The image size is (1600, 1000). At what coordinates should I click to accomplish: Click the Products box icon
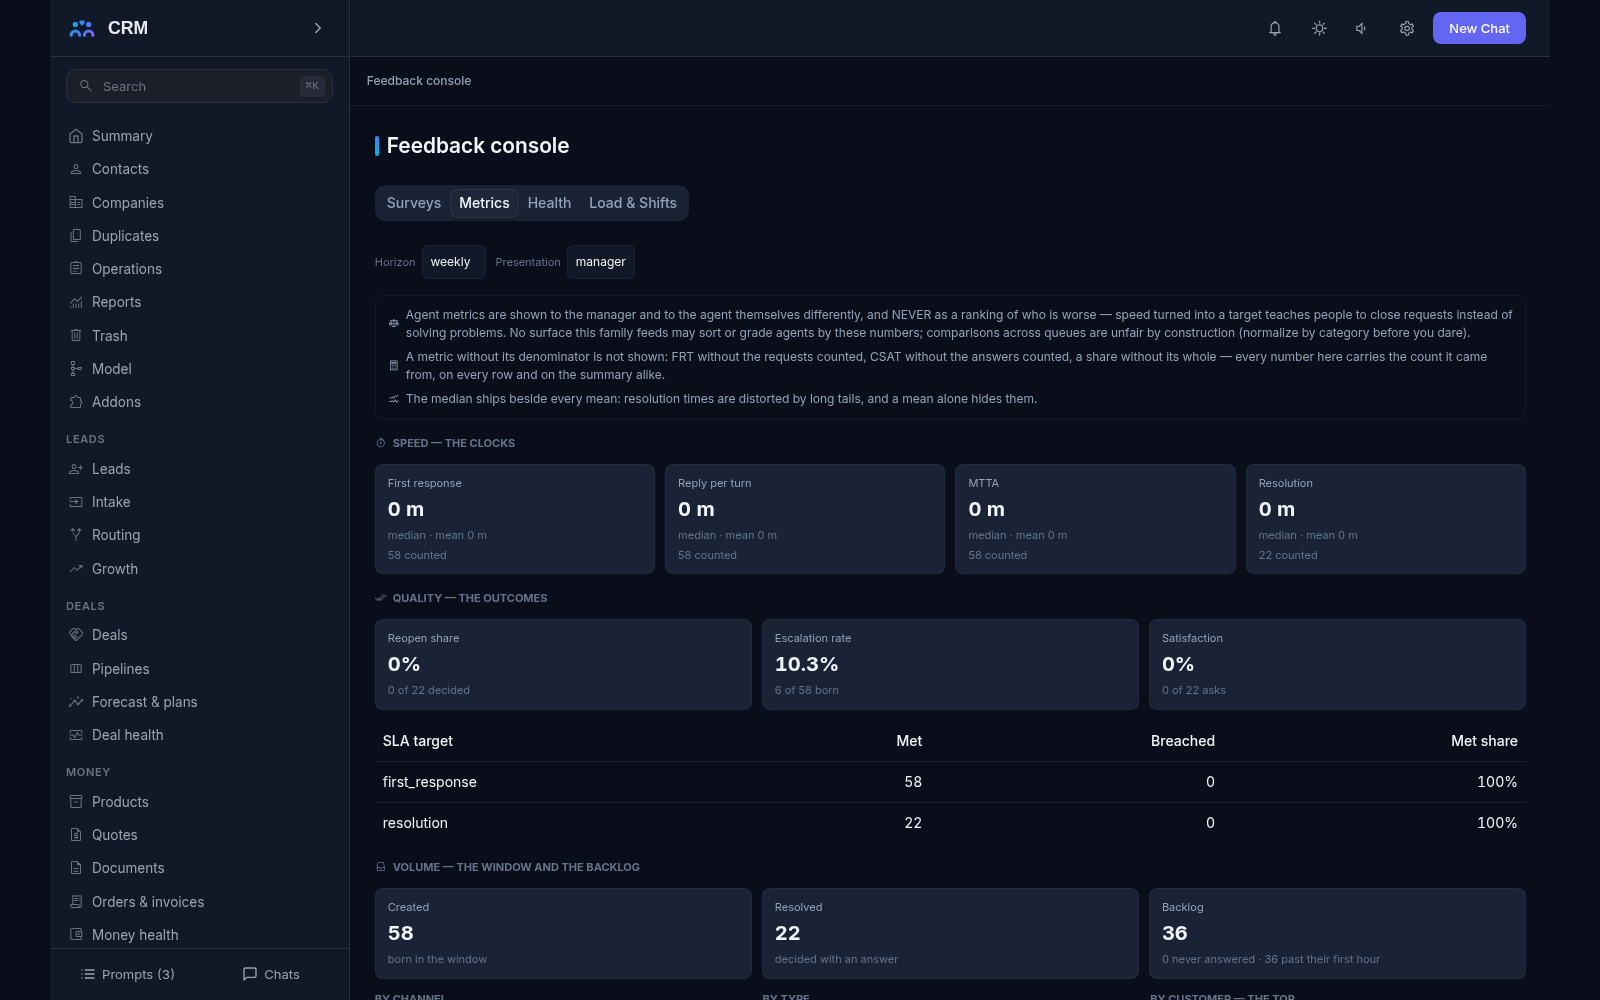click(76, 802)
